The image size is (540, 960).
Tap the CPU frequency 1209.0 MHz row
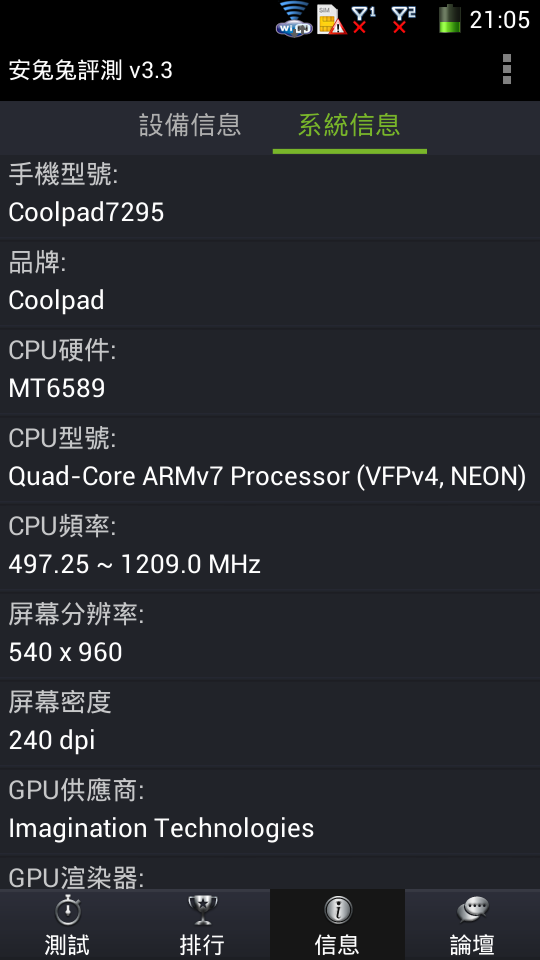click(270, 546)
